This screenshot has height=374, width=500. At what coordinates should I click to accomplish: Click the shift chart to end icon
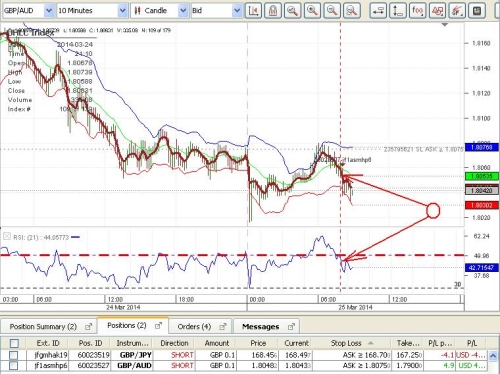pos(253,11)
